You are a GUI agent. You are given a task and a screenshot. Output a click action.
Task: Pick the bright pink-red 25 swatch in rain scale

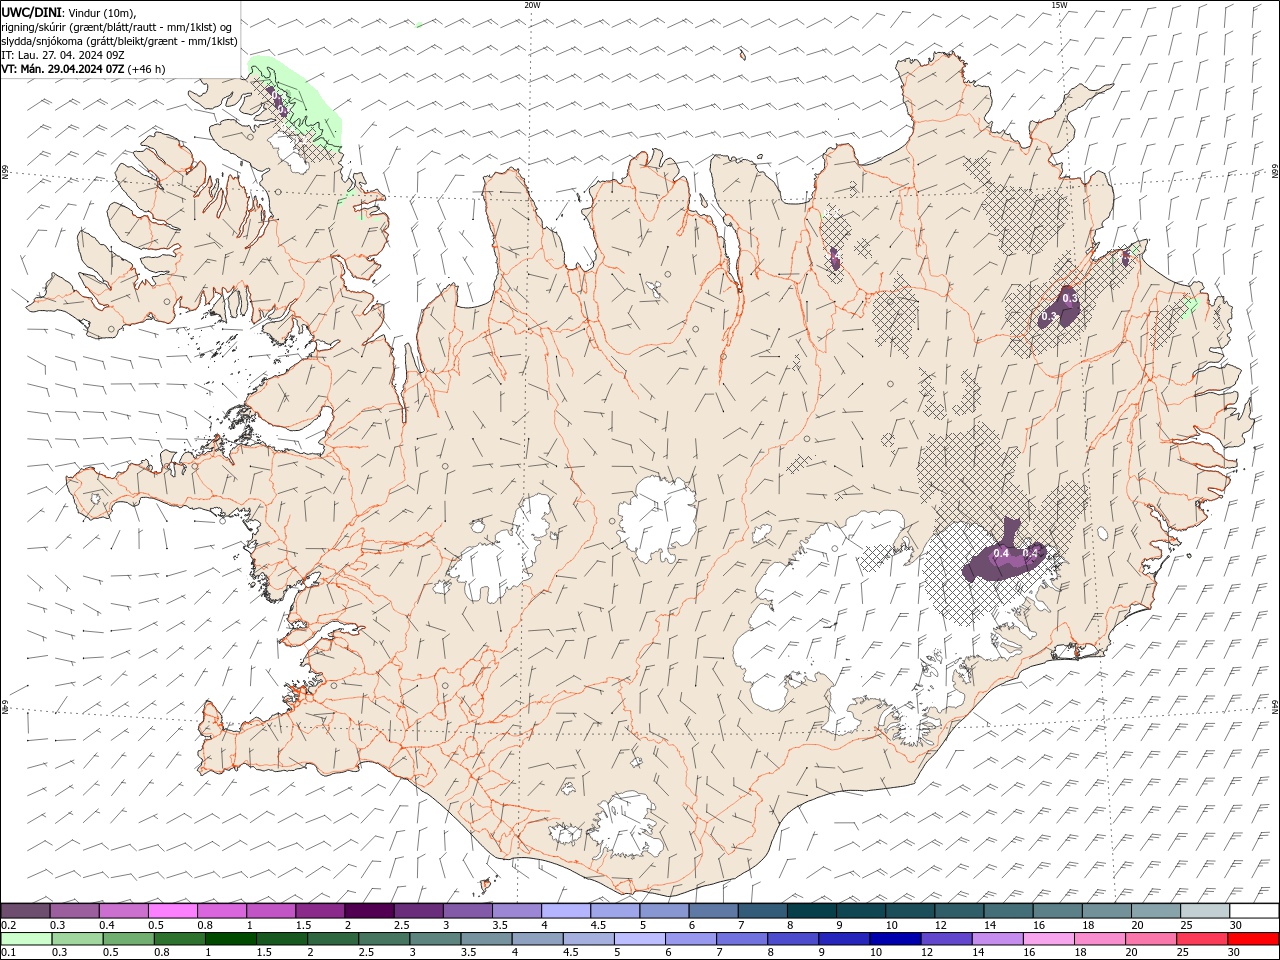[x=1201, y=939]
